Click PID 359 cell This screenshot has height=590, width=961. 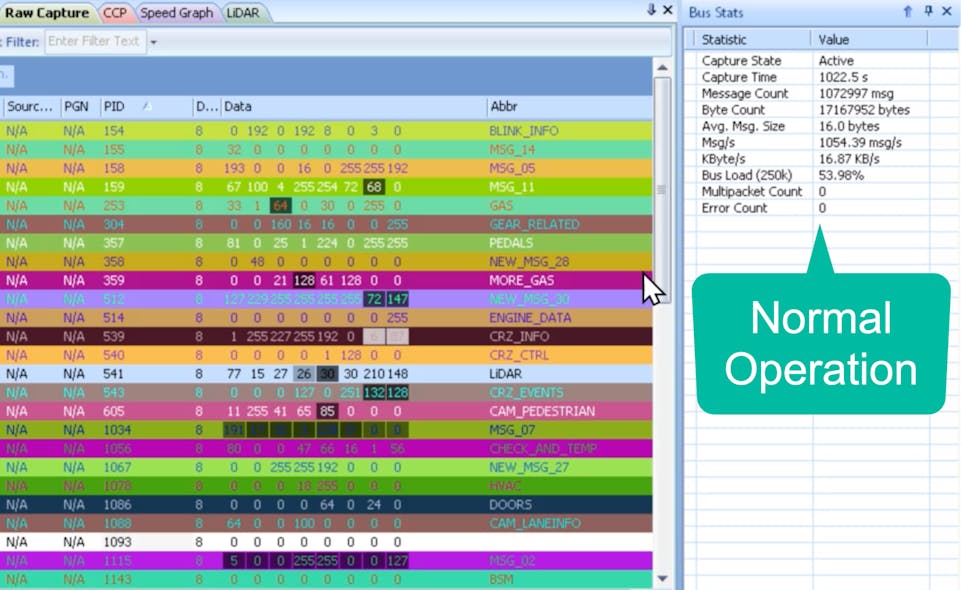tap(113, 280)
